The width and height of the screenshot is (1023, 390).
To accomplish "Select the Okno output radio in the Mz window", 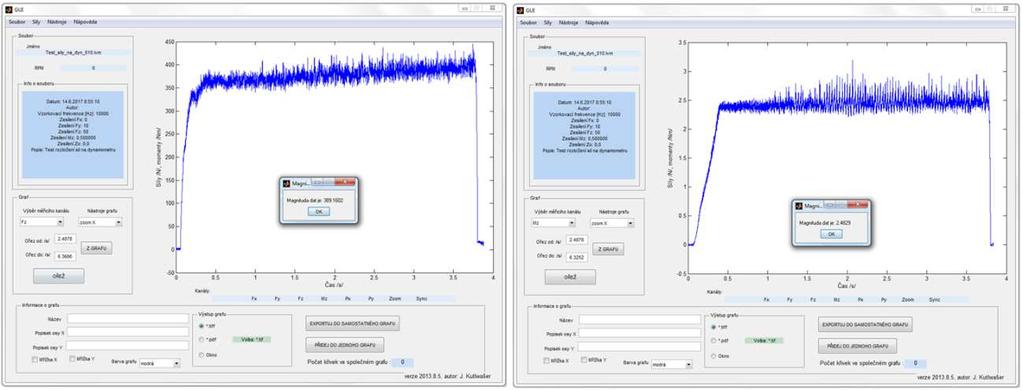I will [x=714, y=355].
